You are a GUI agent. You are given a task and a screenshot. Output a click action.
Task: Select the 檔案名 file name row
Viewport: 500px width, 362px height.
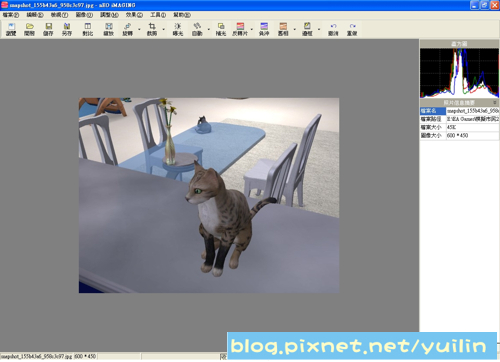[459, 111]
